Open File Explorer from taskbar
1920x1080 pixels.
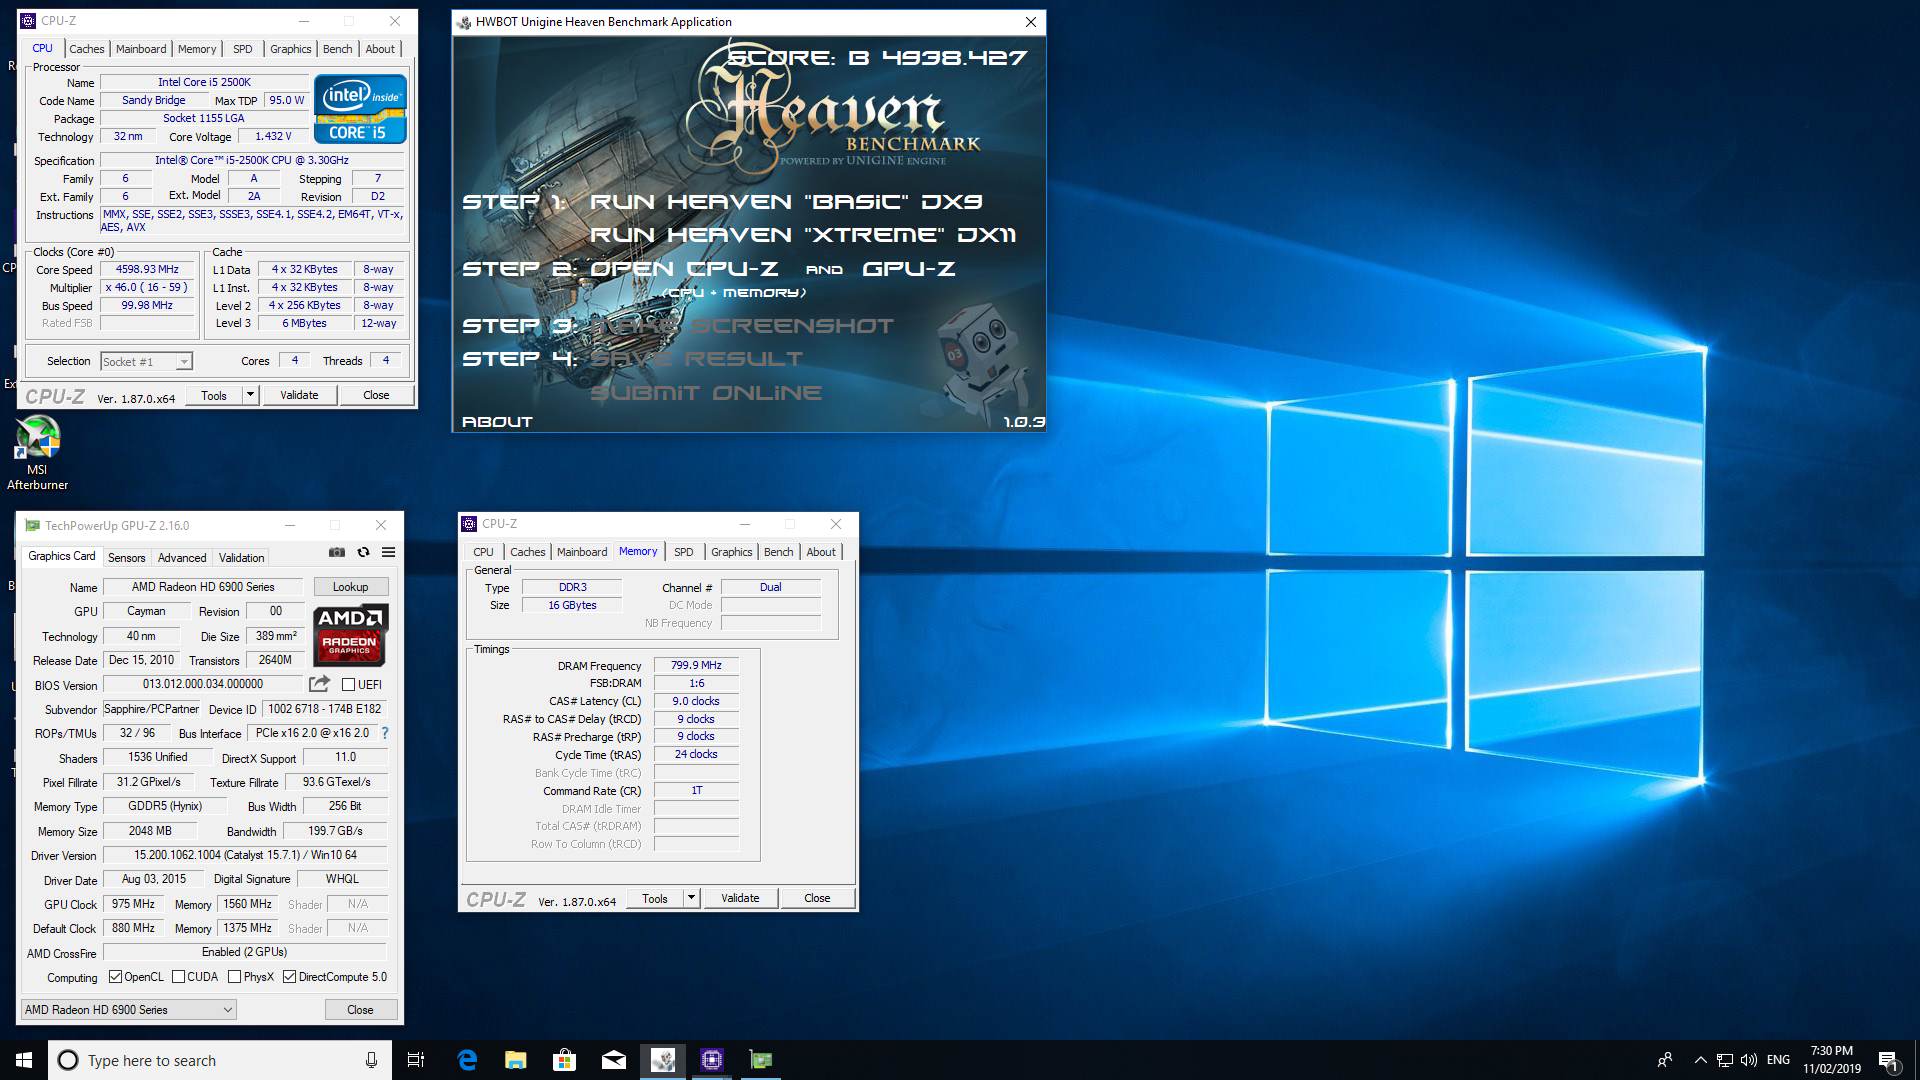[516, 1060]
